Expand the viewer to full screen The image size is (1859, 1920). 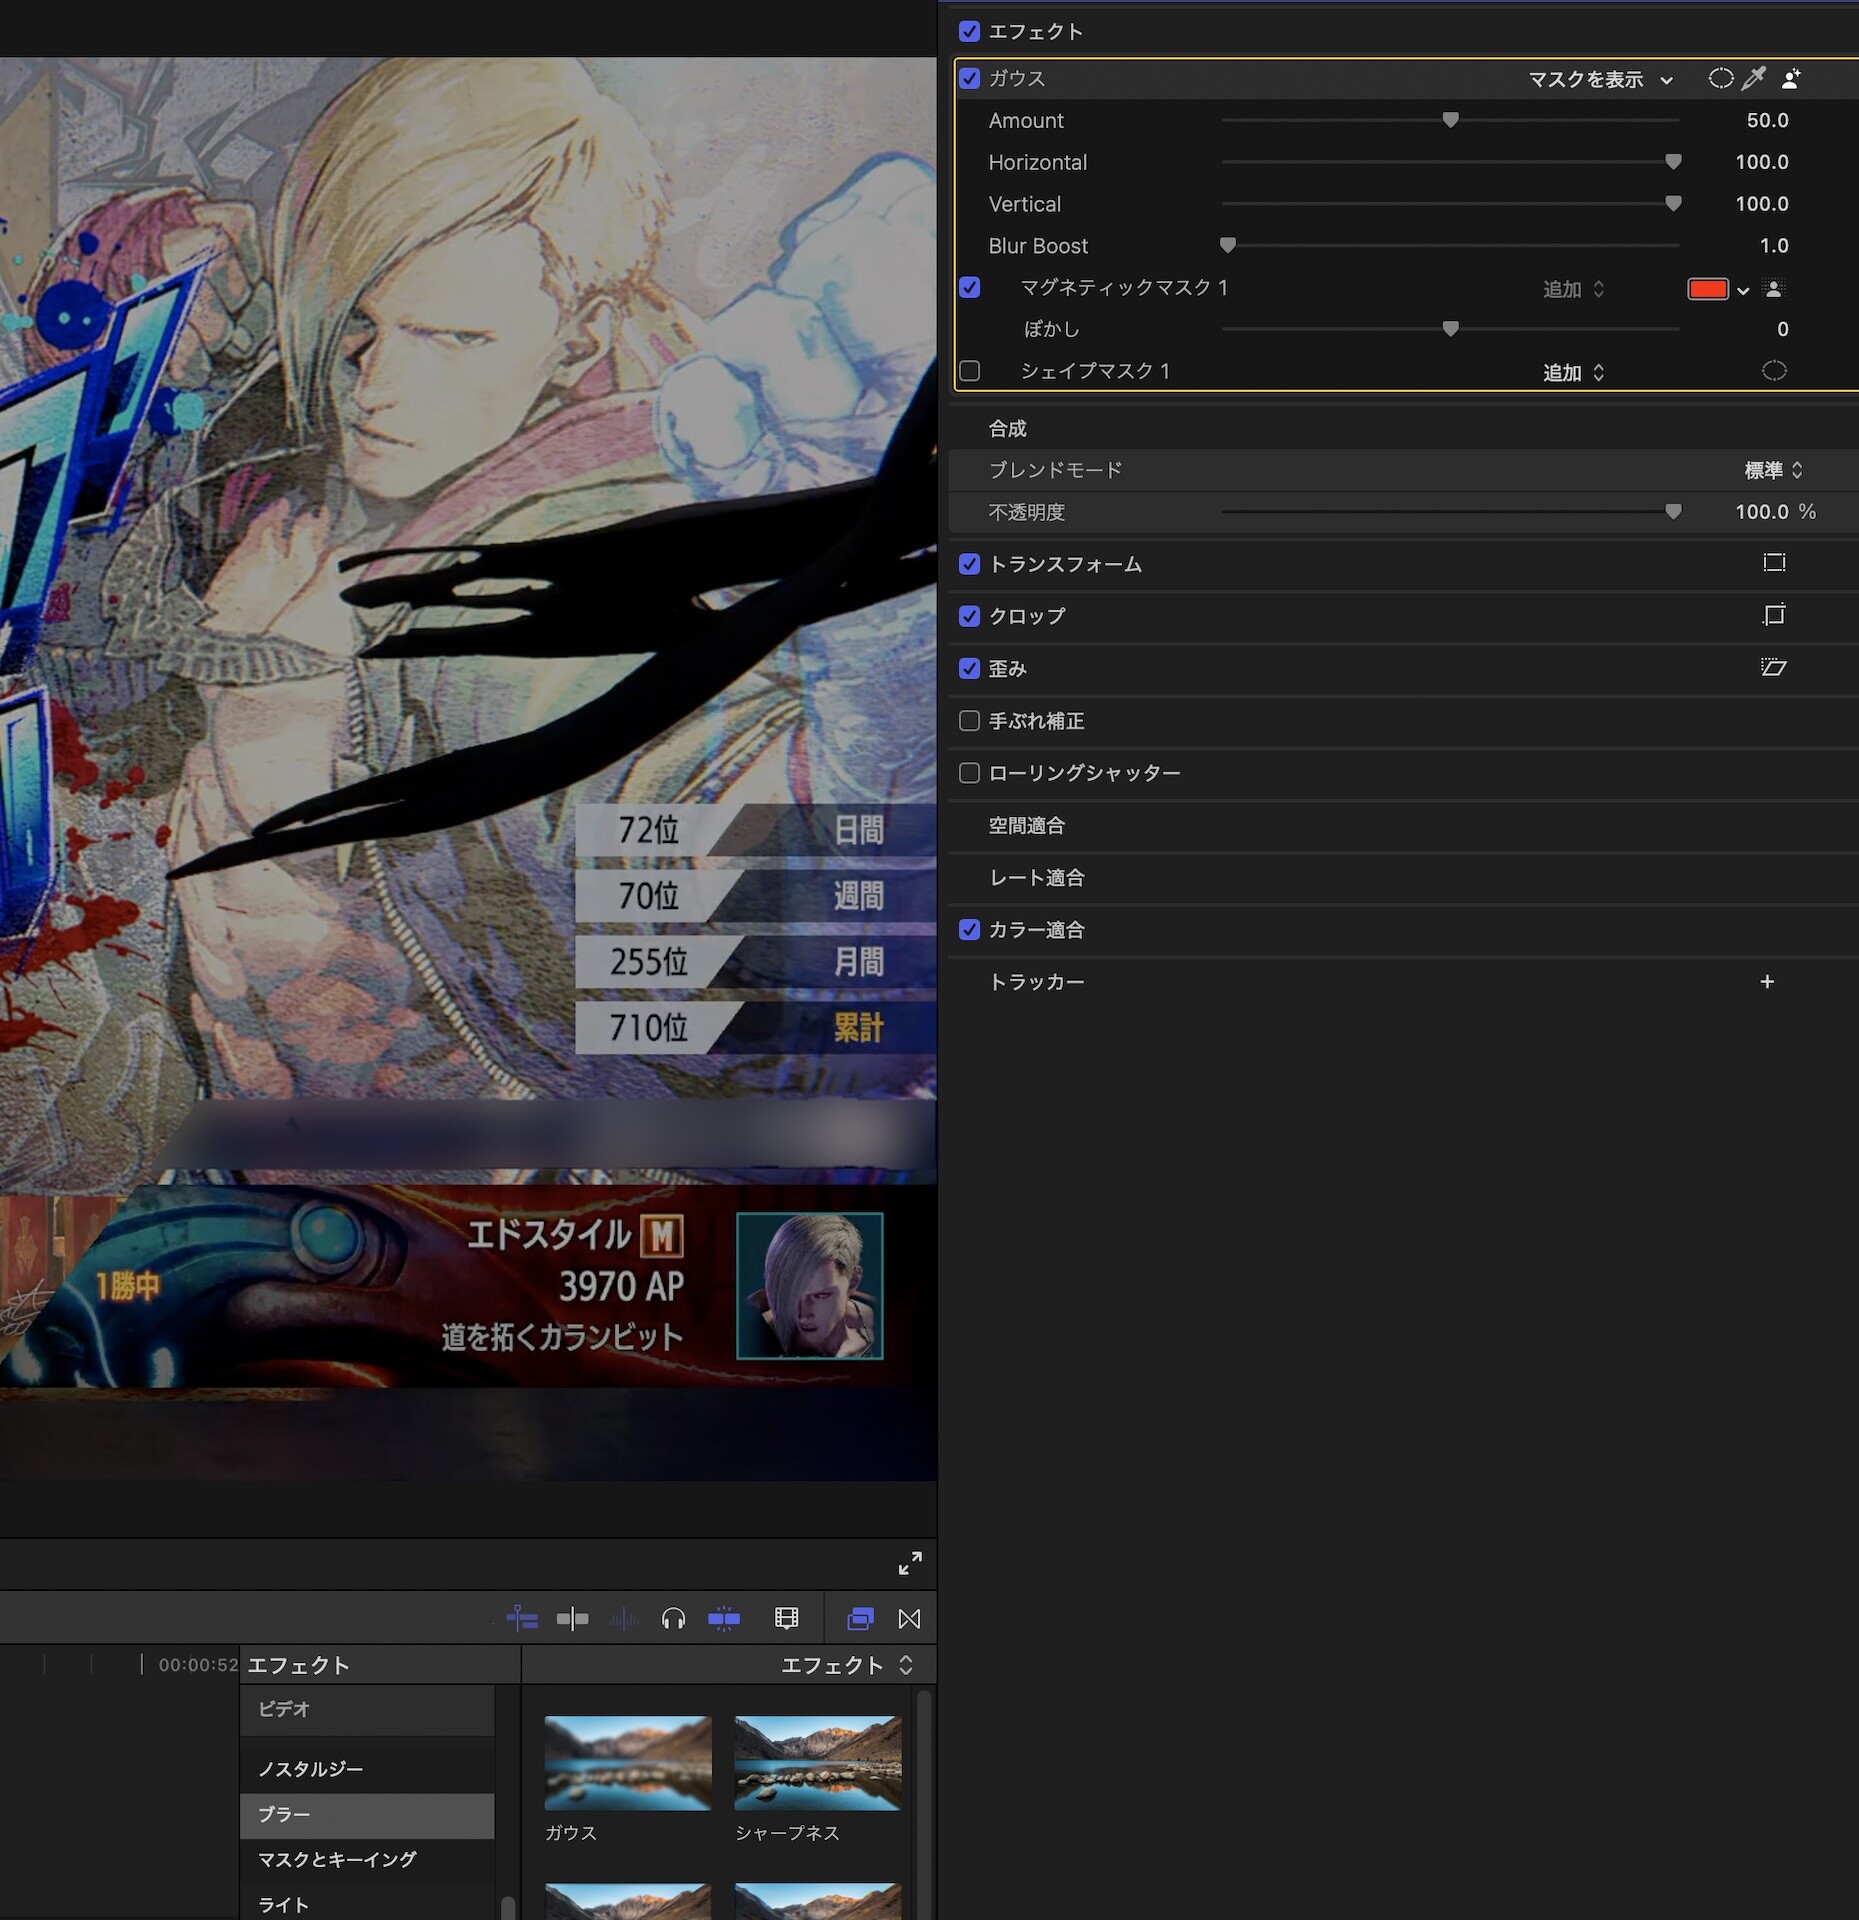(x=910, y=1563)
